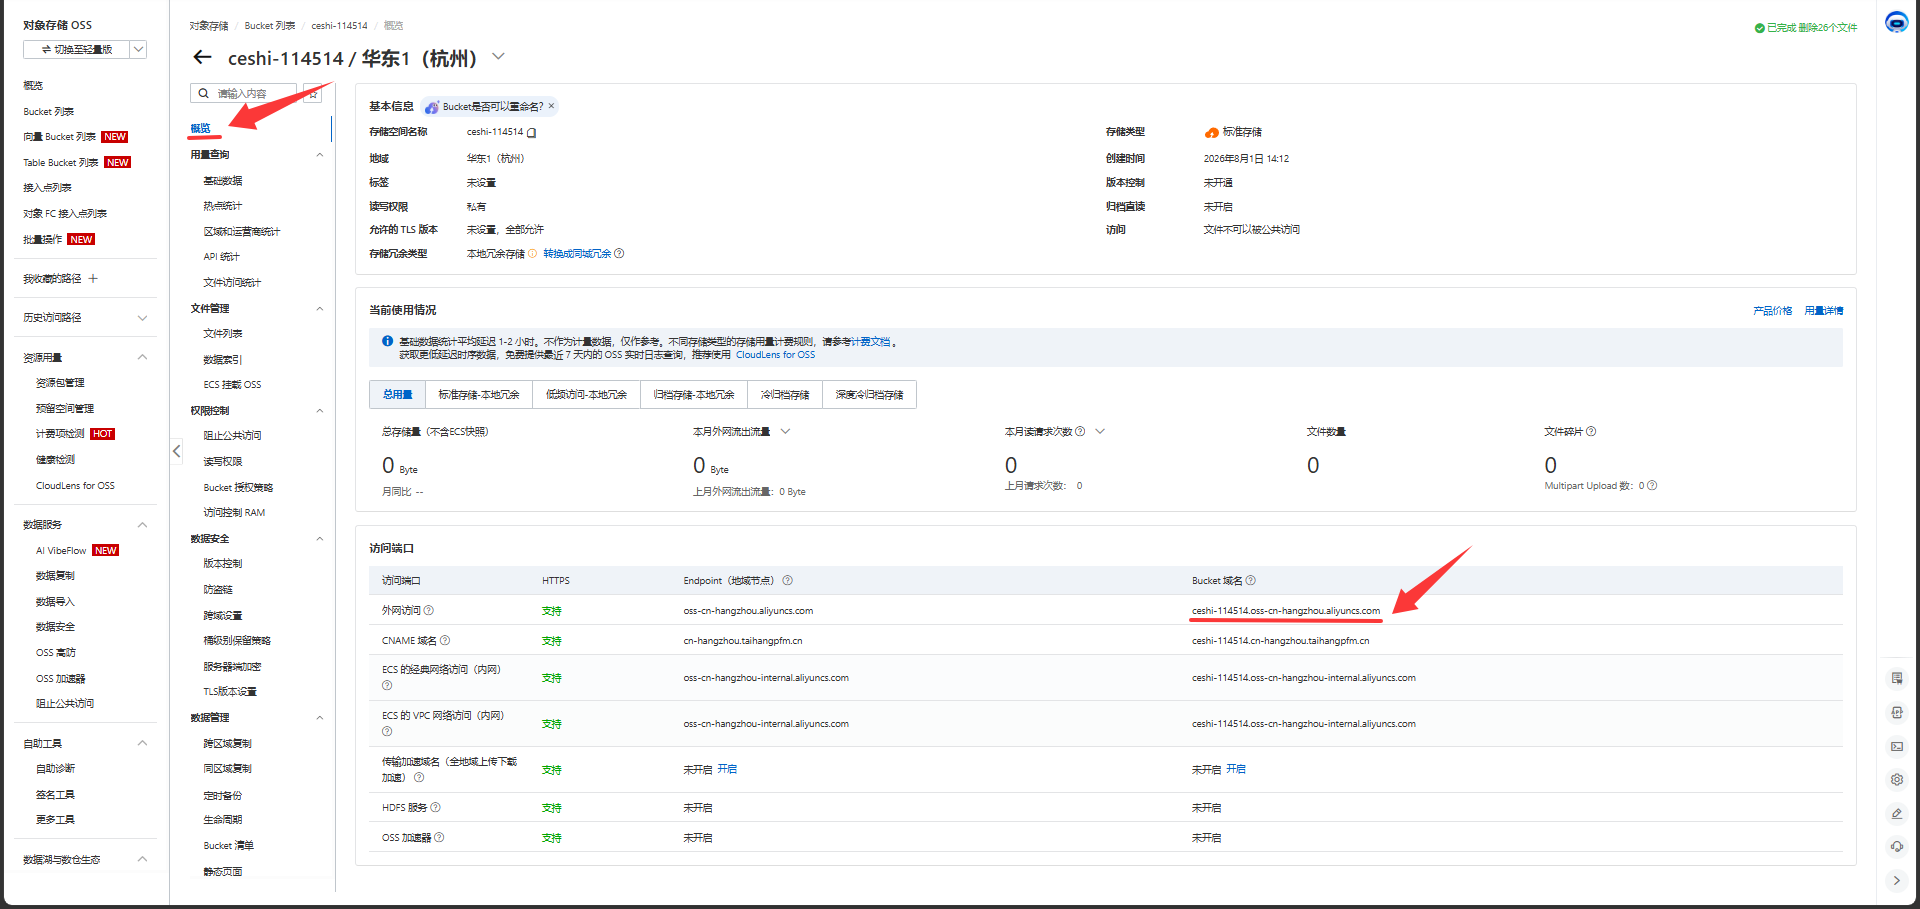
Task: Switch to the 冷归档存储 tab
Action: (x=785, y=395)
